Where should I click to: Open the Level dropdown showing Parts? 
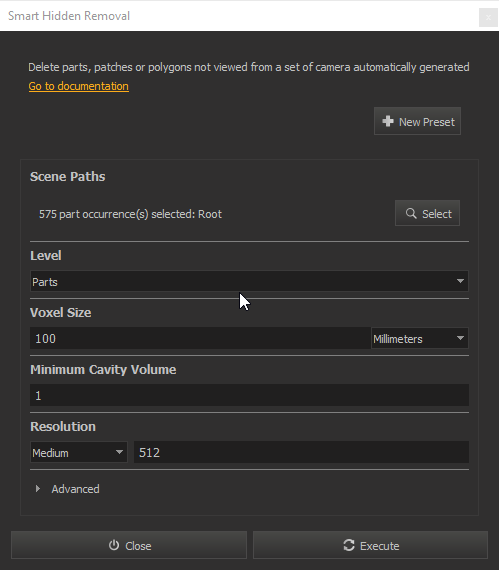[x=249, y=281]
